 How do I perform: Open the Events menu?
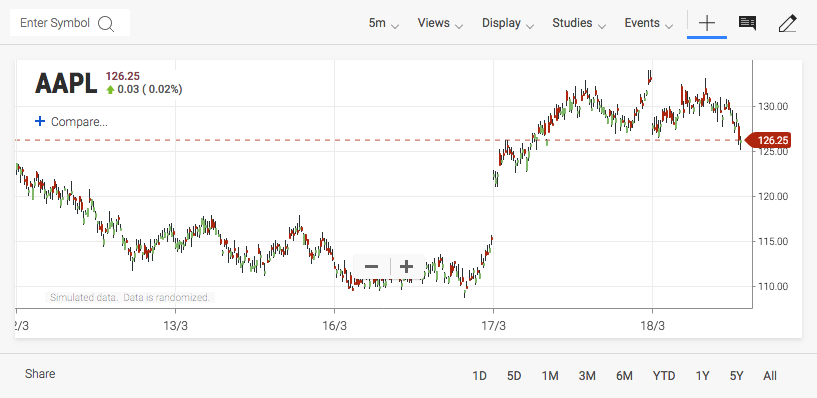pos(649,23)
